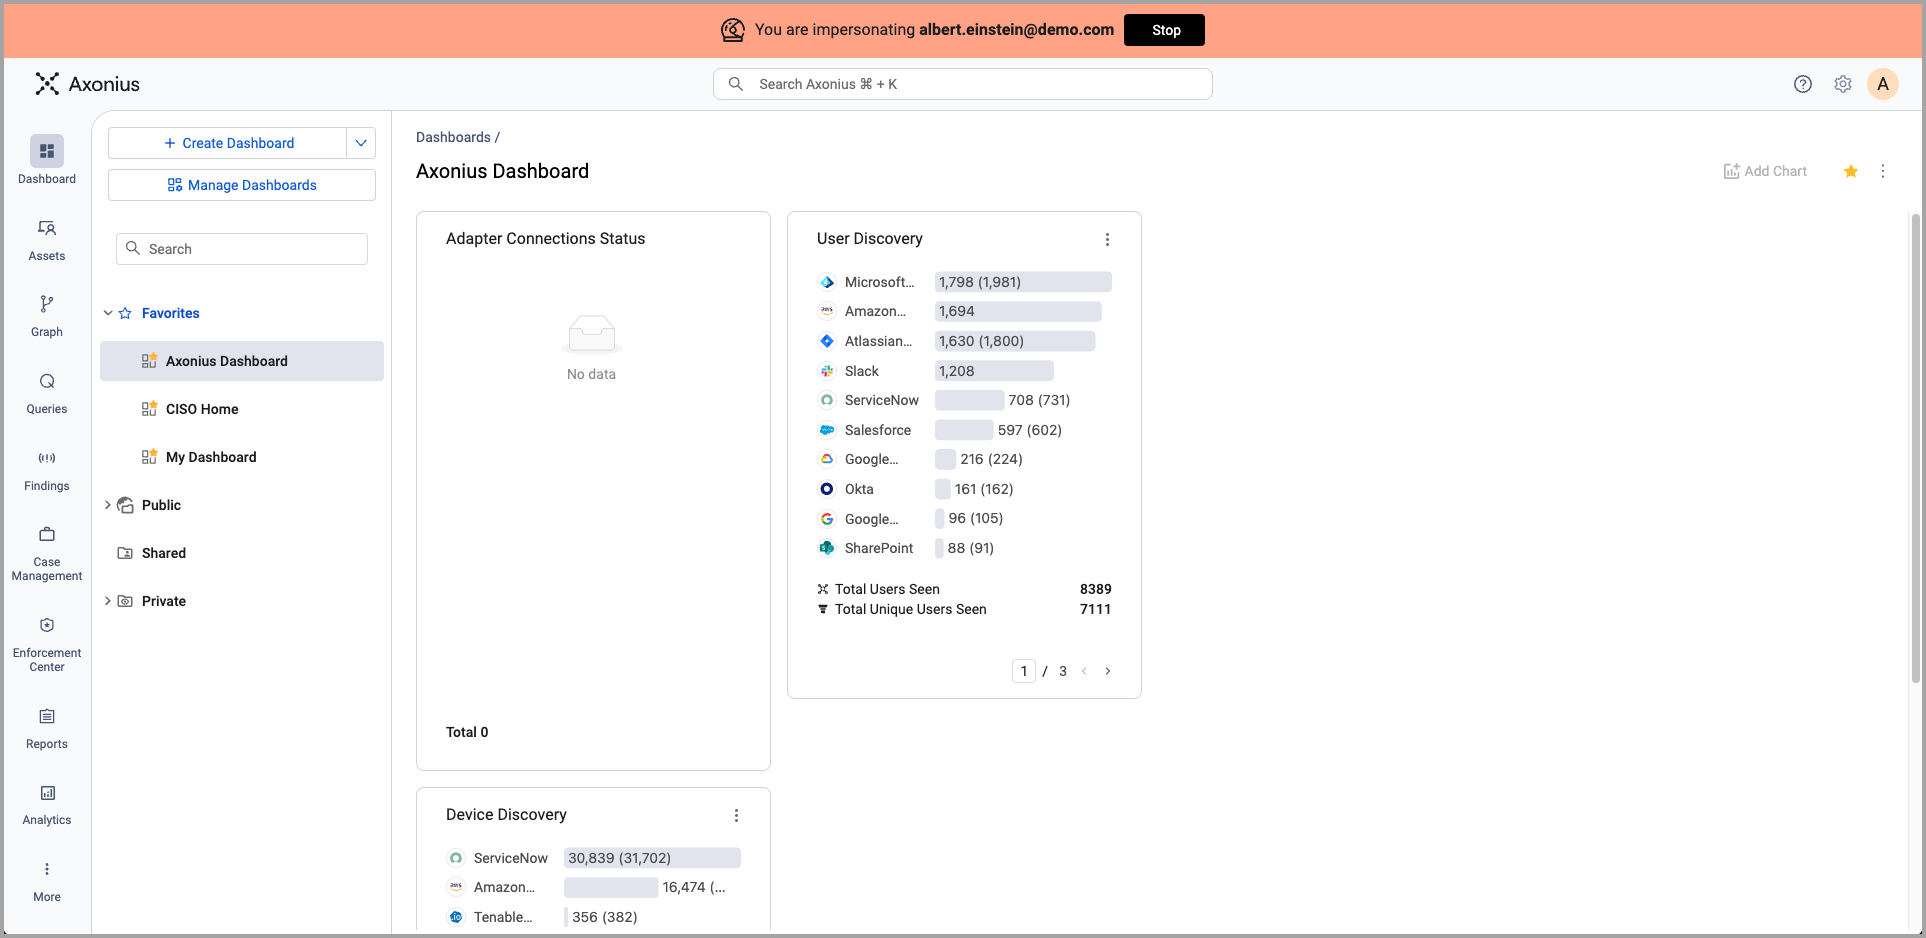Click the Dashboards breadcrumb link
The height and width of the screenshot is (938, 1926).
click(x=453, y=137)
